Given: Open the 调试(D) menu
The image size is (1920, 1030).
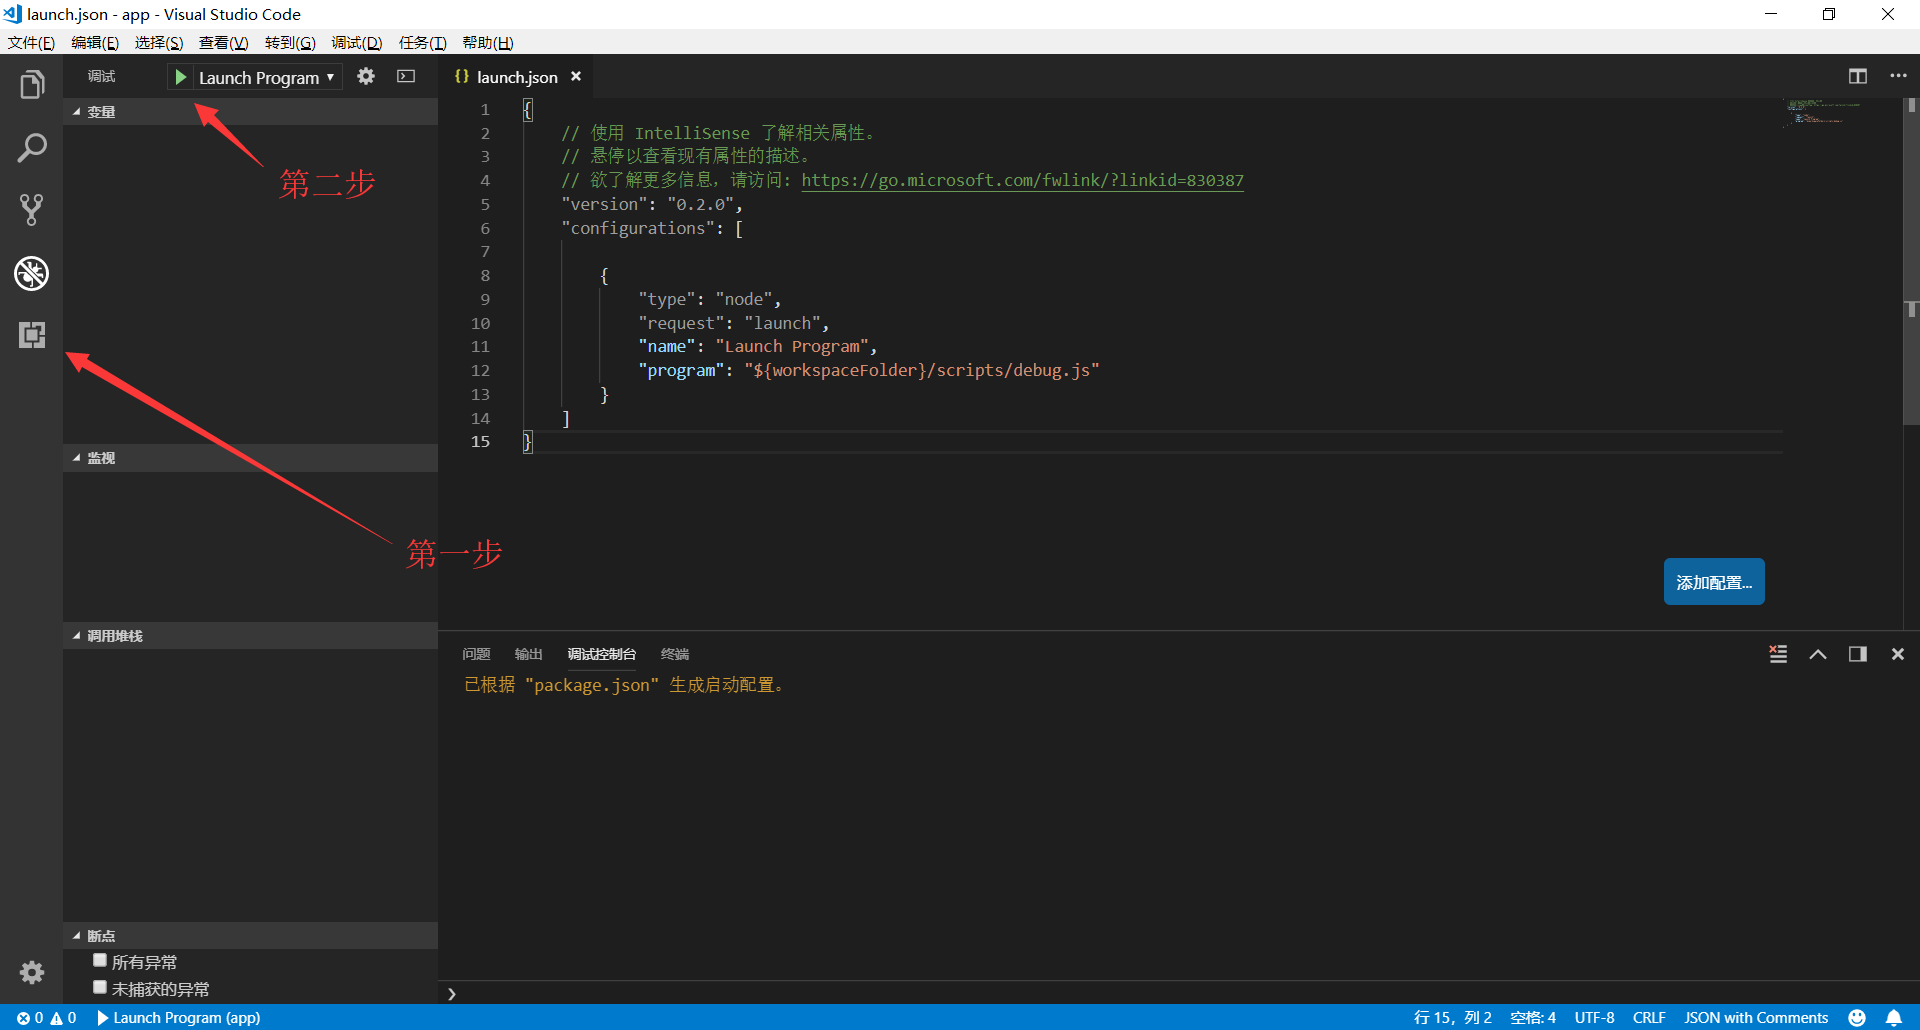Looking at the screenshot, I should 357,43.
